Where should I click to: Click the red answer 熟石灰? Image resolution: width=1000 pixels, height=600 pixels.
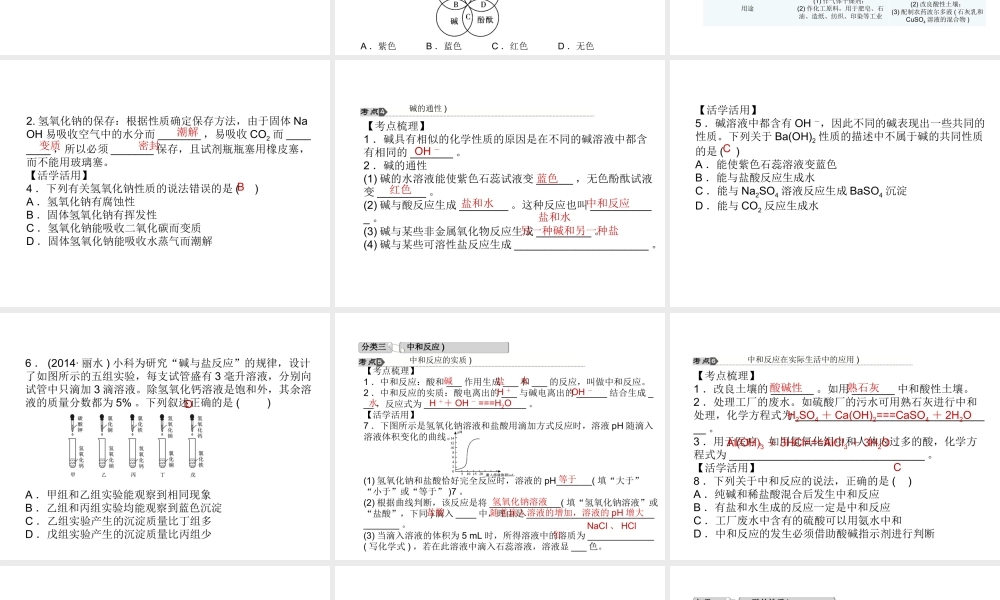pyautogui.click(x=864, y=388)
